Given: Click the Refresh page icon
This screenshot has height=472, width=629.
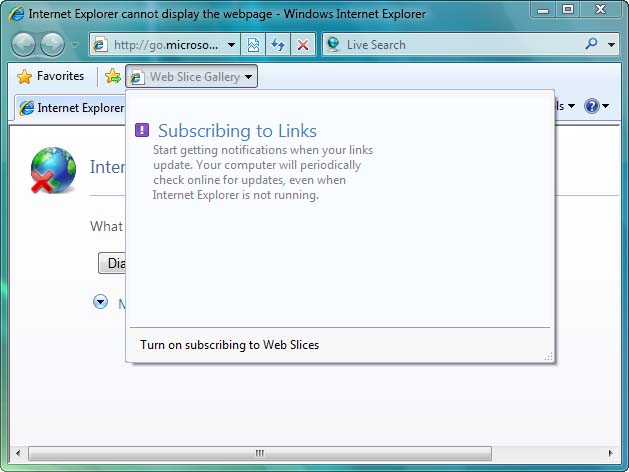Looking at the screenshot, I should click(x=277, y=45).
